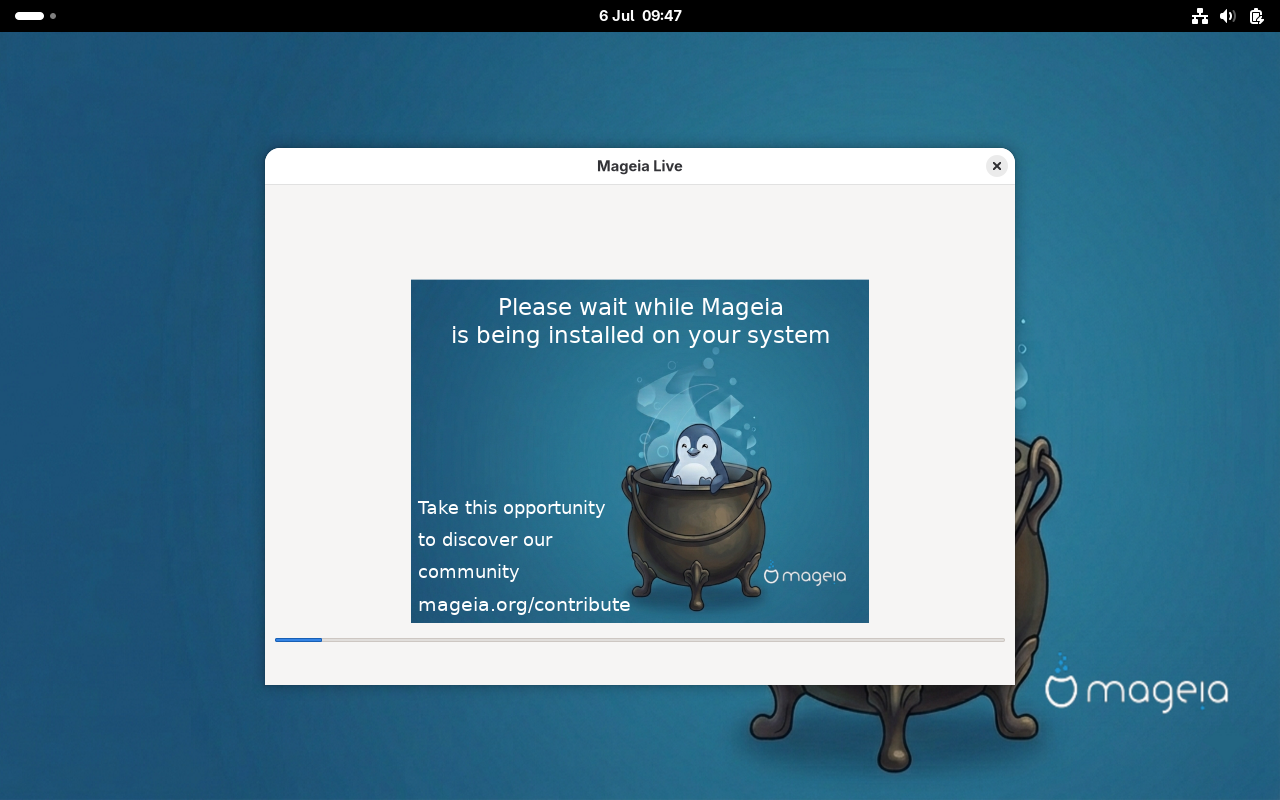Click 'Please wait while Mageia' heading
The height and width of the screenshot is (800, 1280).
coord(640,307)
